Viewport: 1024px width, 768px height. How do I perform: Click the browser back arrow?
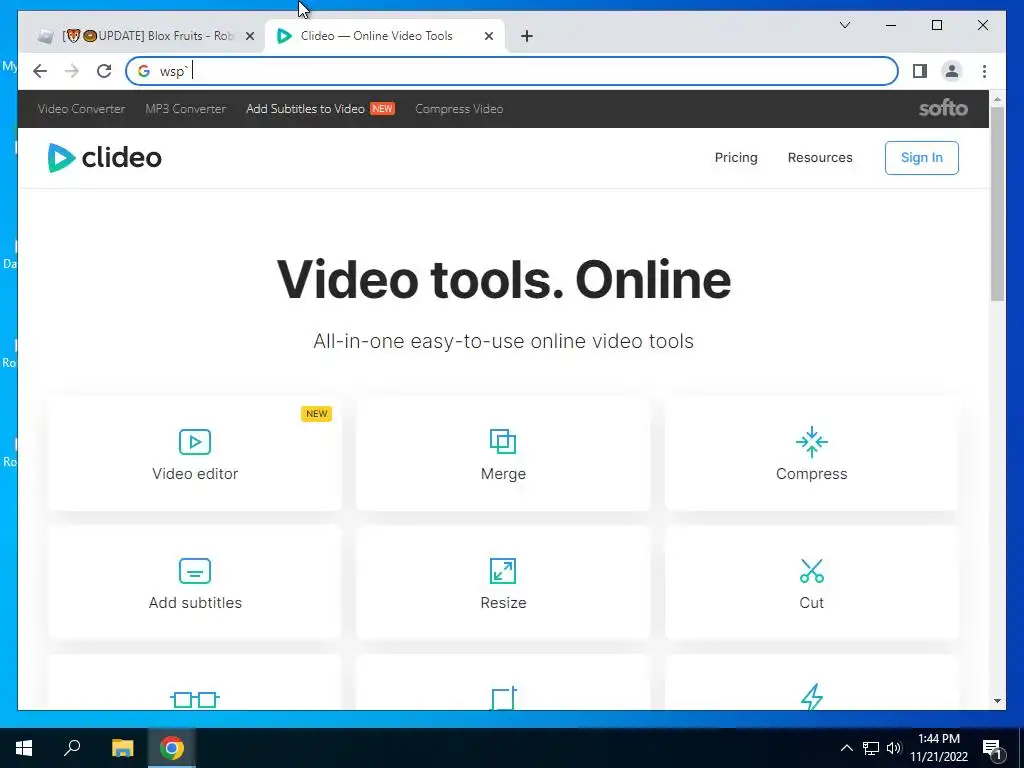point(40,71)
